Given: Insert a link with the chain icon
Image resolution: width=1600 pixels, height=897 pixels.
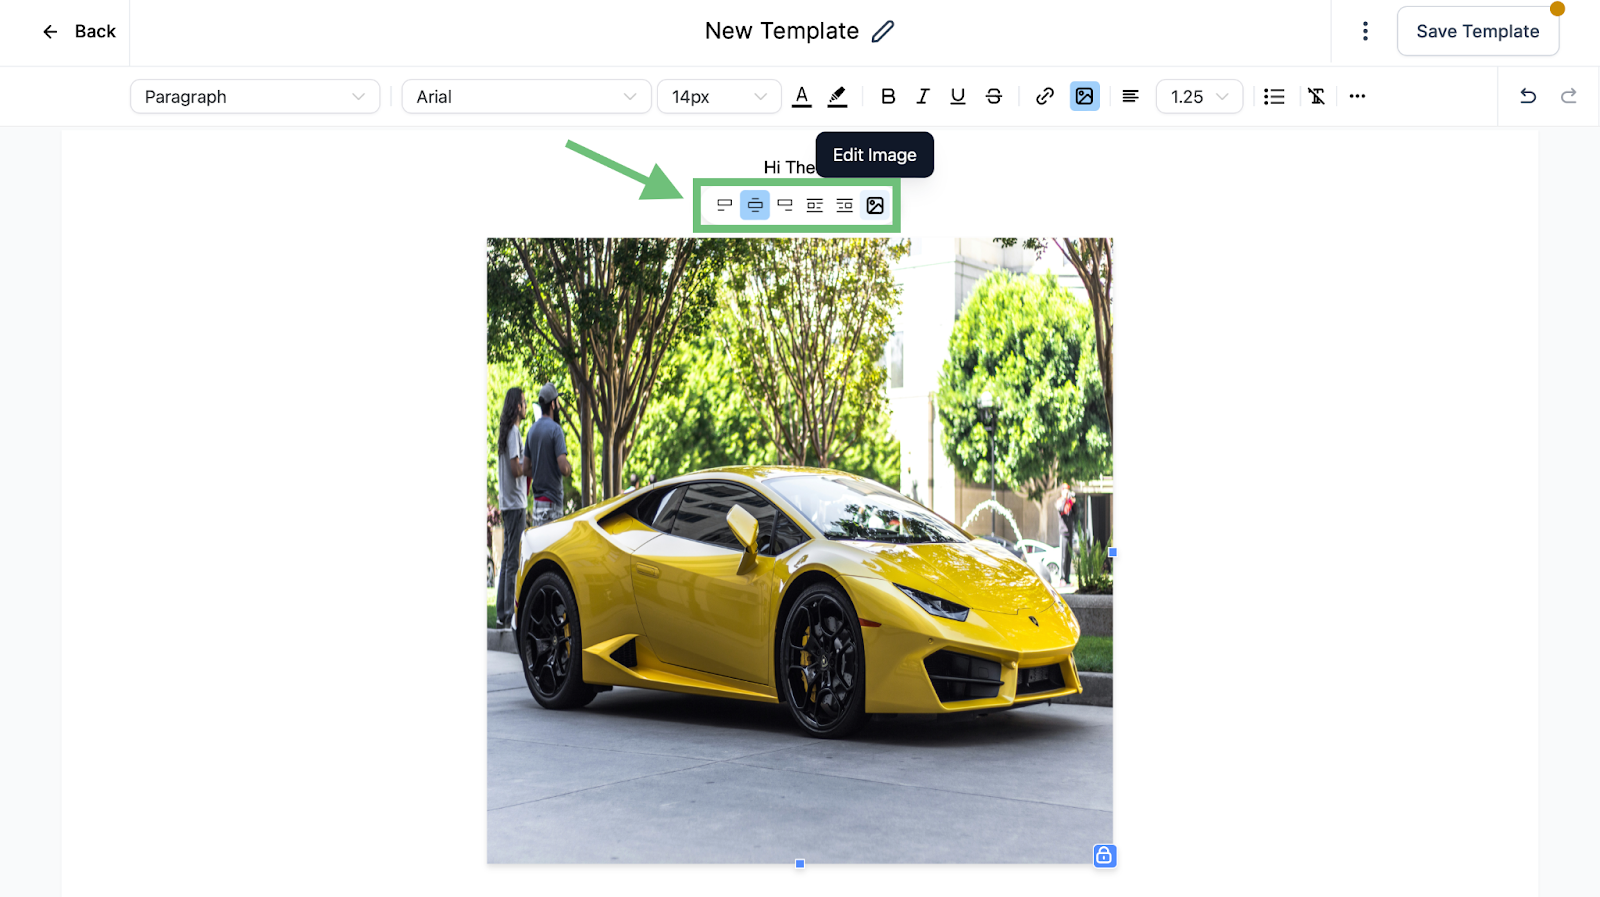Looking at the screenshot, I should pyautogui.click(x=1045, y=97).
